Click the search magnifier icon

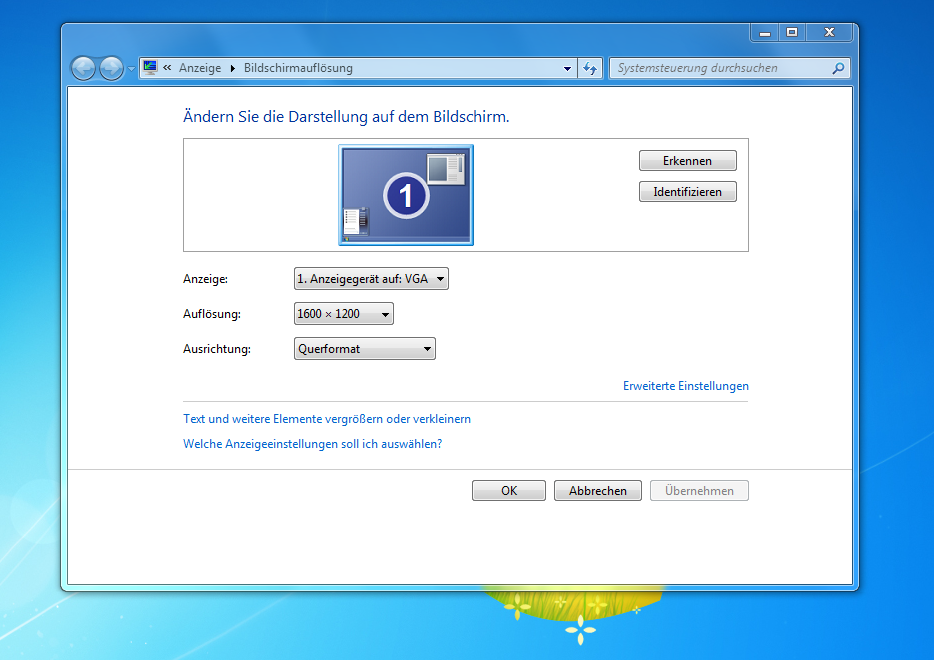point(838,68)
